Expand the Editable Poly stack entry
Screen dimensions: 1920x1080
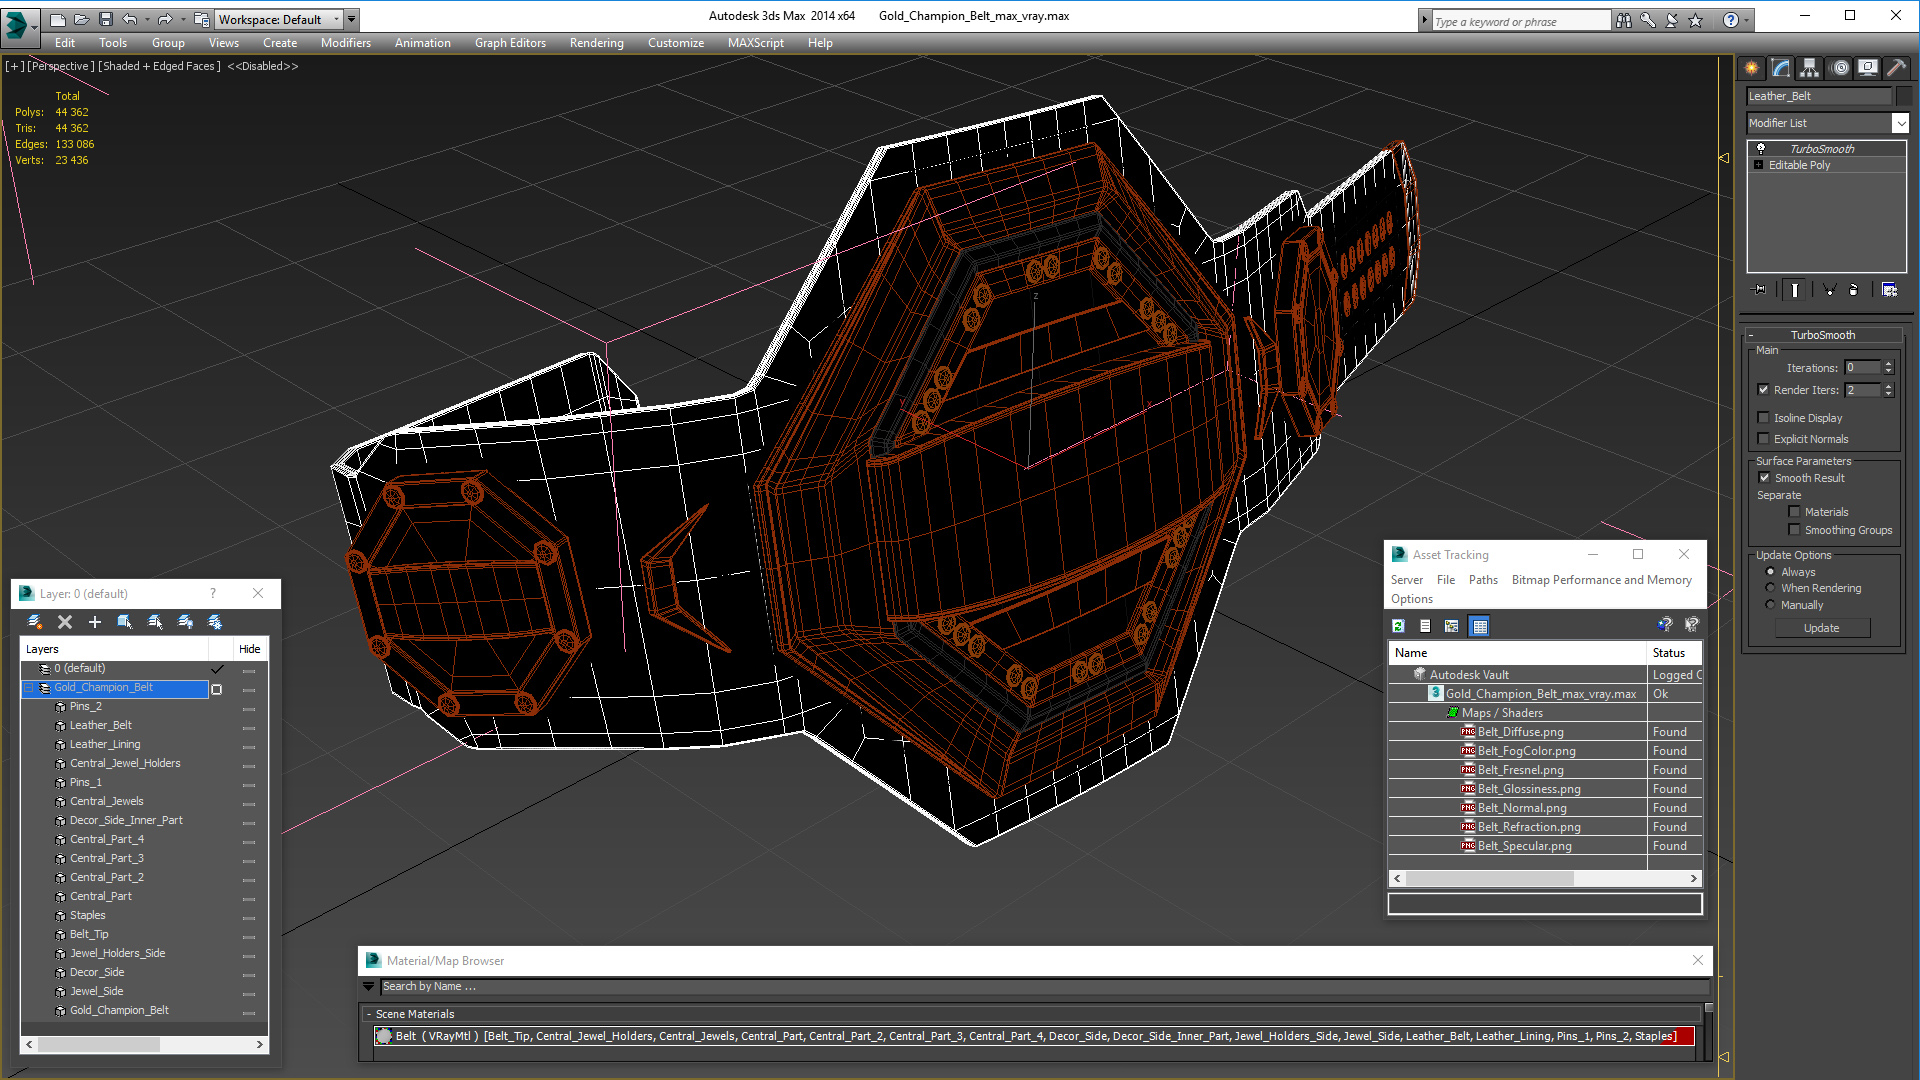coord(1759,165)
